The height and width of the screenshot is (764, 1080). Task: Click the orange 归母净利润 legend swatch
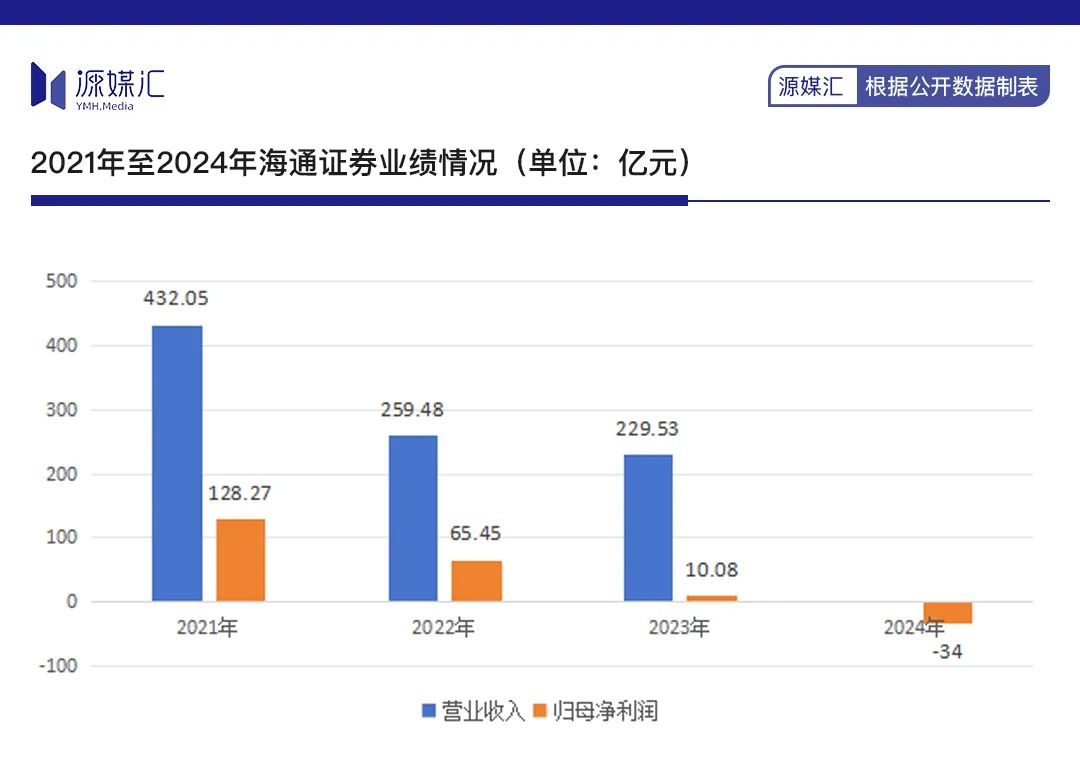click(540, 710)
